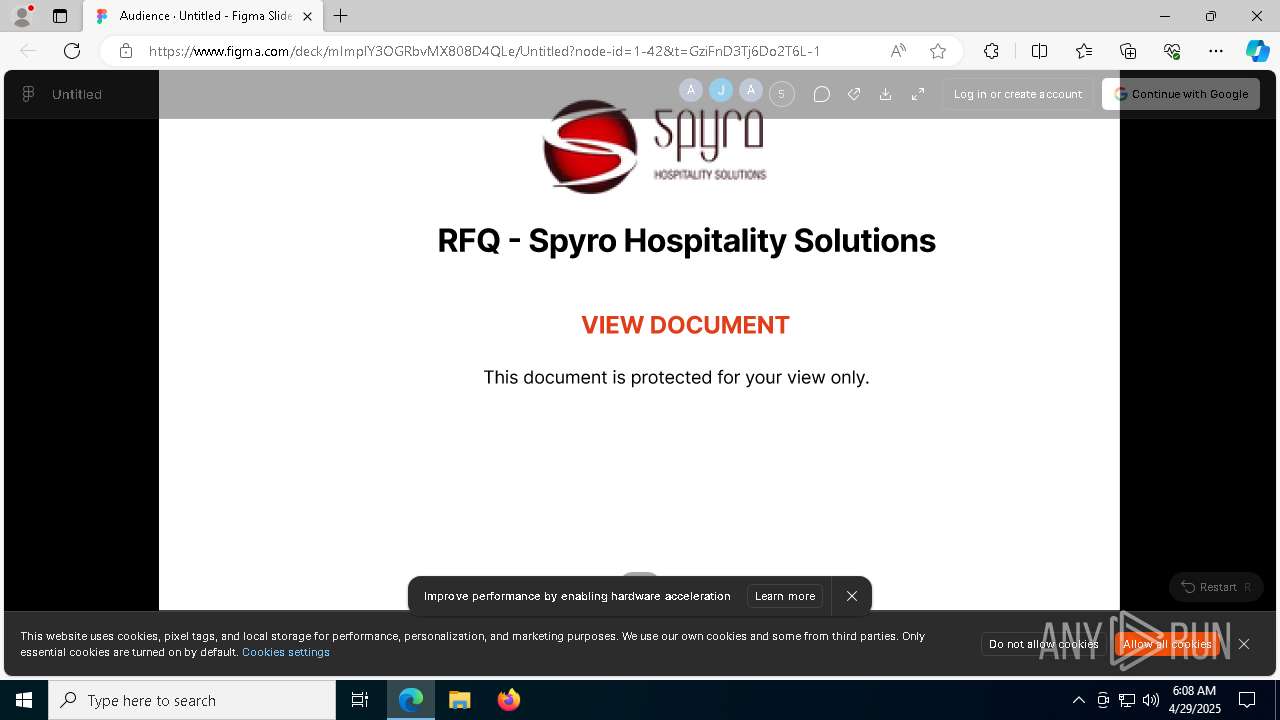This screenshot has height=720, width=1280.
Task: Download the deck with the download icon
Action: [885, 94]
